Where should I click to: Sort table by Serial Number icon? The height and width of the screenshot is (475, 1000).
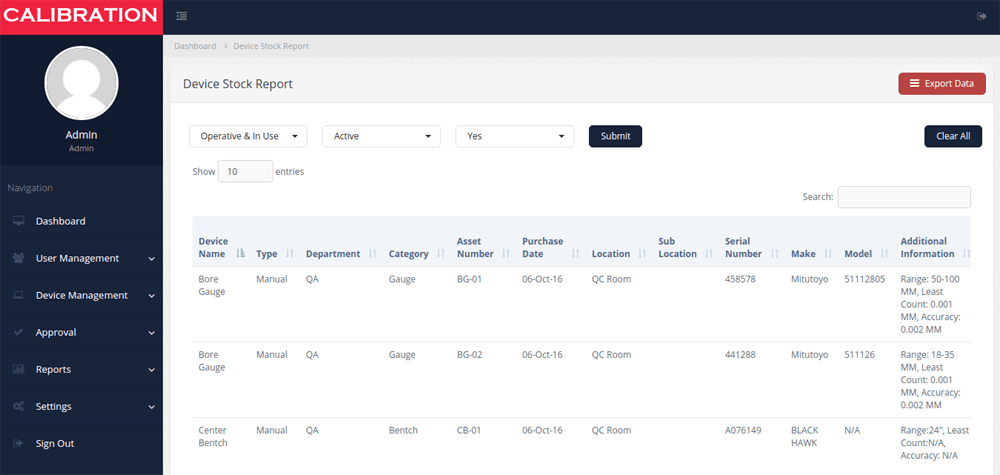click(x=774, y=254)
